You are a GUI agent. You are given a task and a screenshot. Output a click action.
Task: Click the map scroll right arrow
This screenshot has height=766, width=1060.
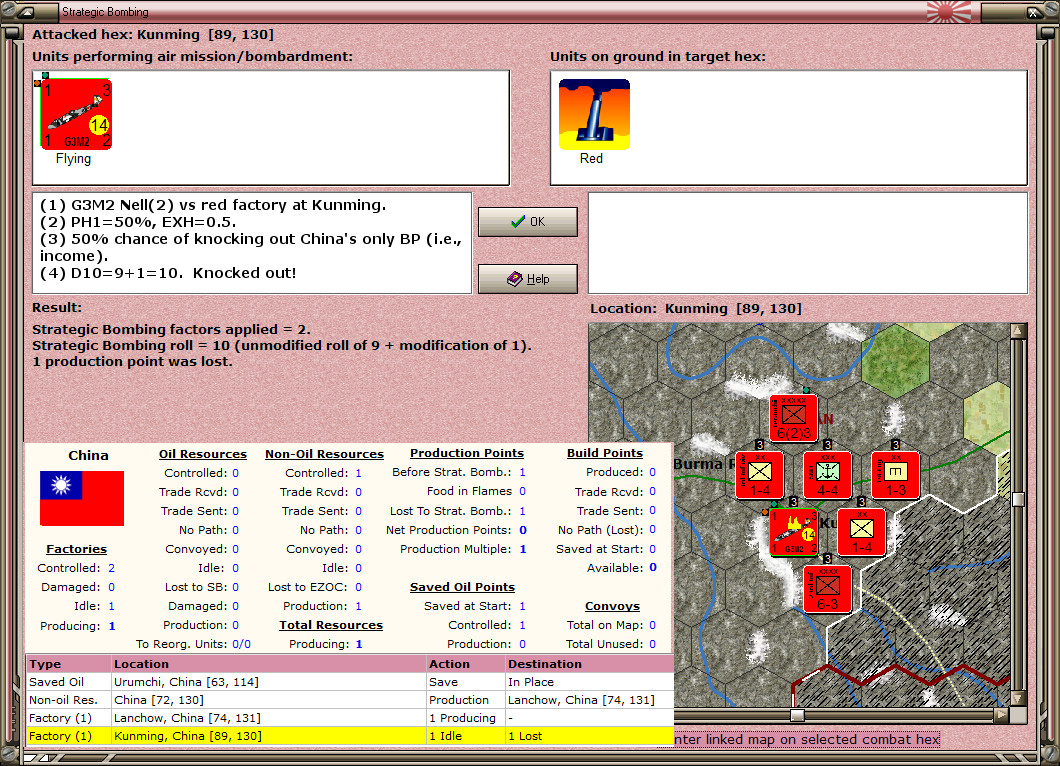1001,715
